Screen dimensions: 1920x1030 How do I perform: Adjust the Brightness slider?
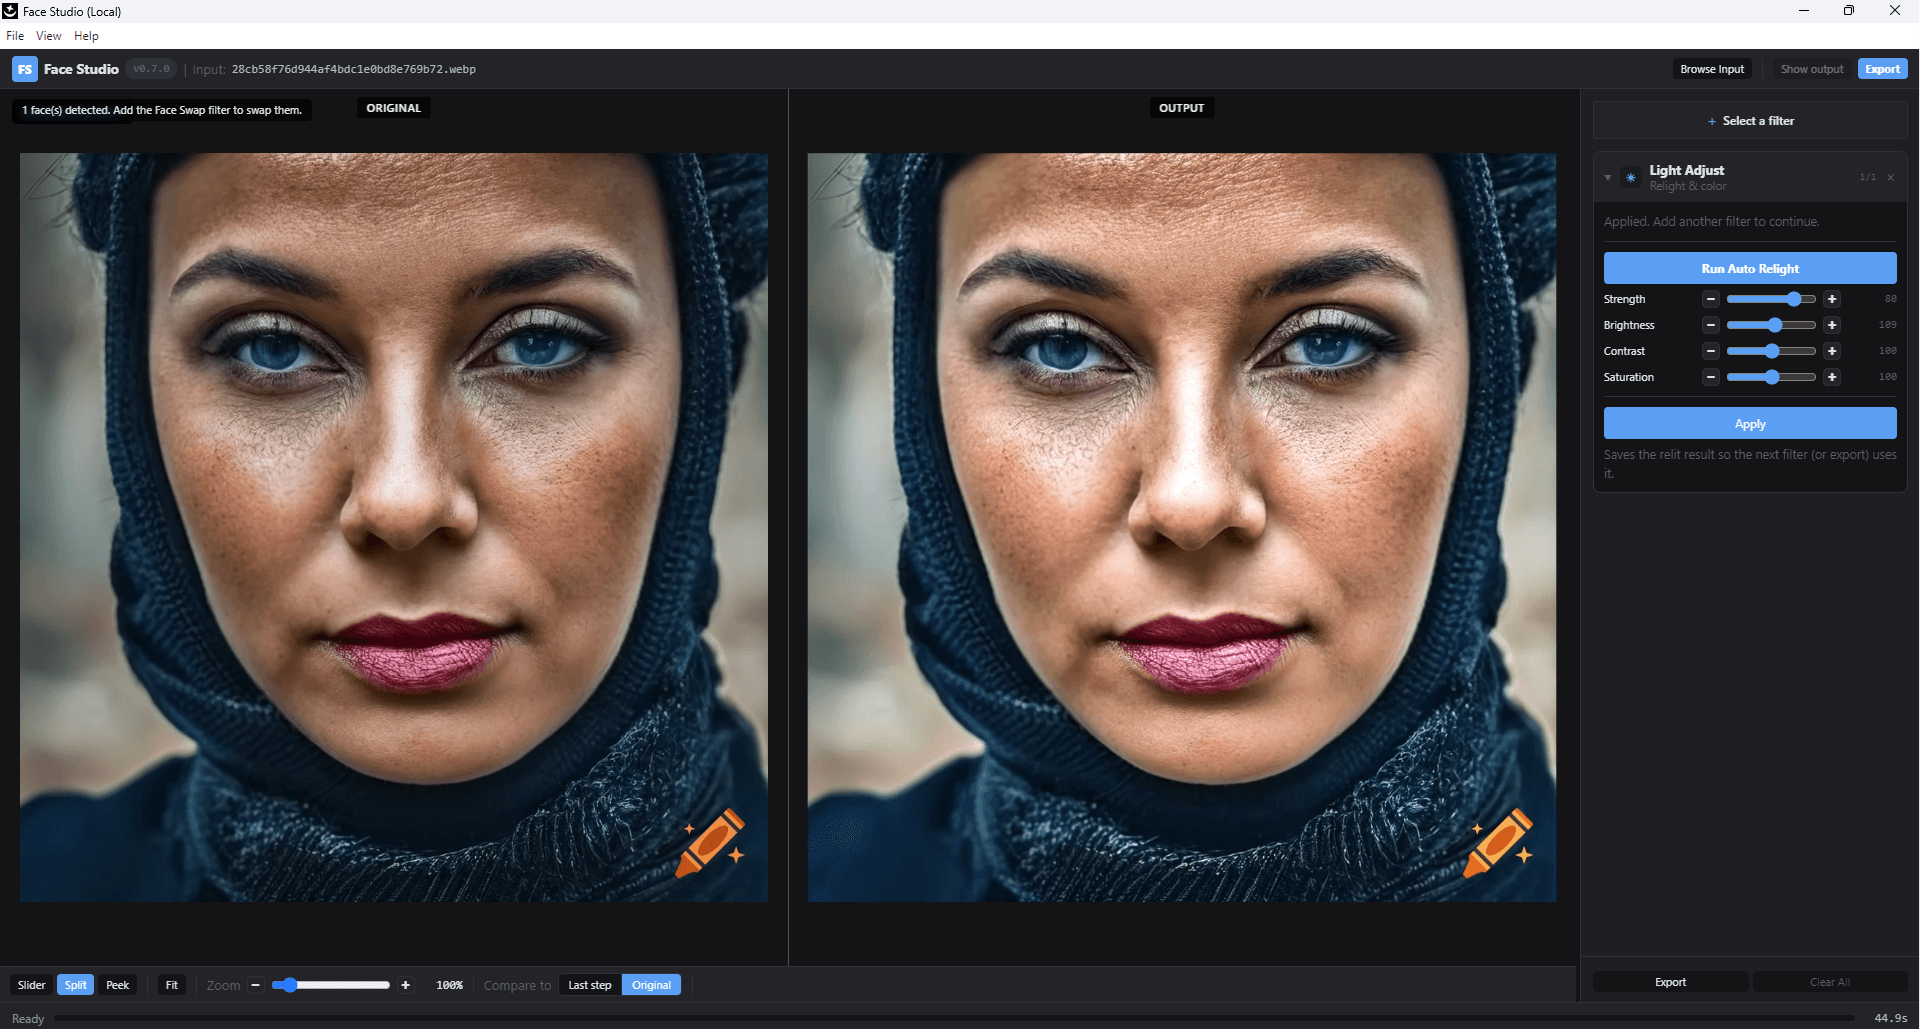(x=1771, y=325)
